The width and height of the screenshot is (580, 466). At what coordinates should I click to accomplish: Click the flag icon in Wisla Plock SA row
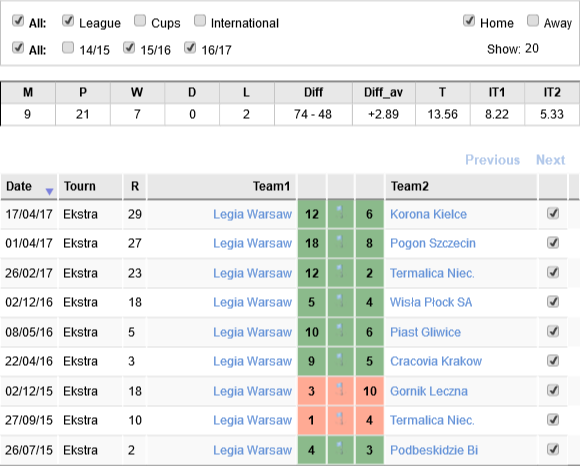click(x=340, y=302)
